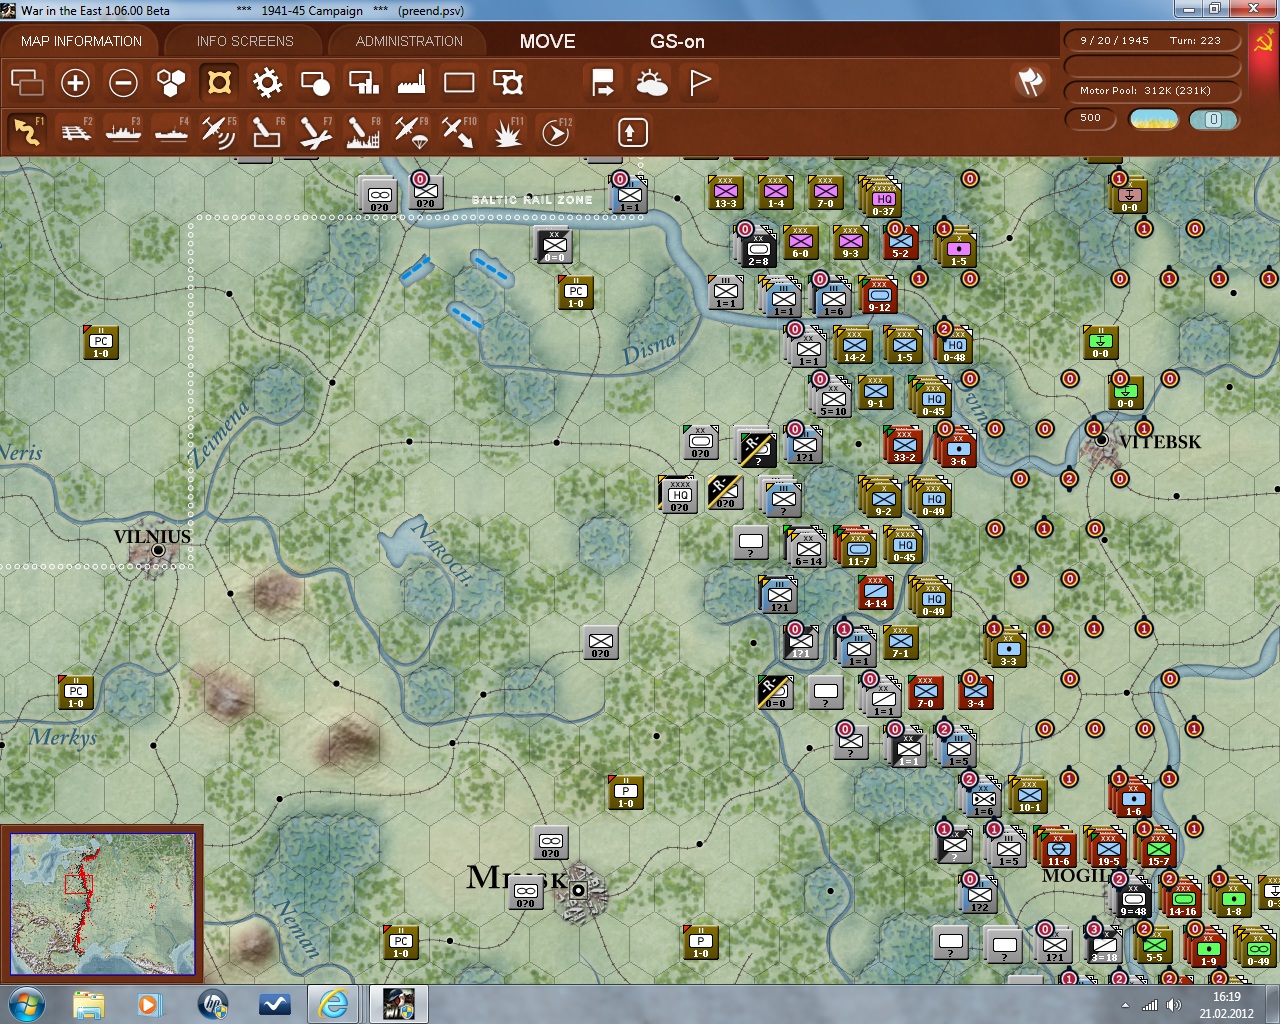The image size is (1280, 1024).
Task: Open Internet Explorer from the taskbar
Action: pos(333,1004)
